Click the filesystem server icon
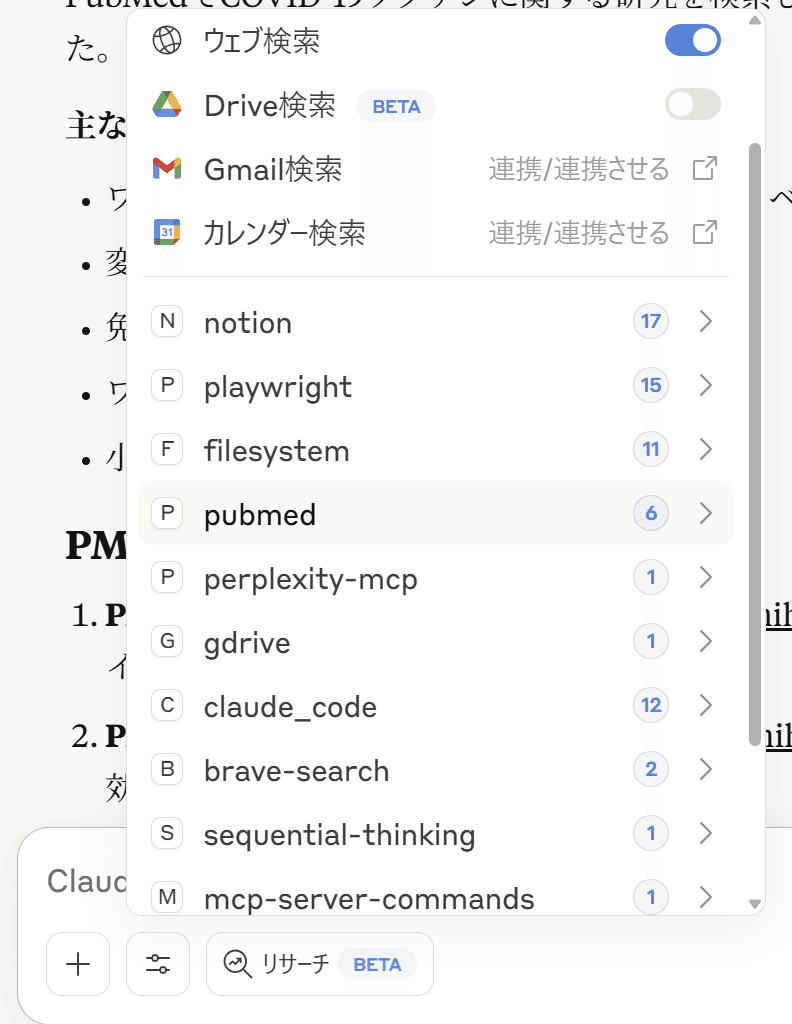Image resolution: width=792 pixels, height=1024 pixels. click(x=167, y=449)
